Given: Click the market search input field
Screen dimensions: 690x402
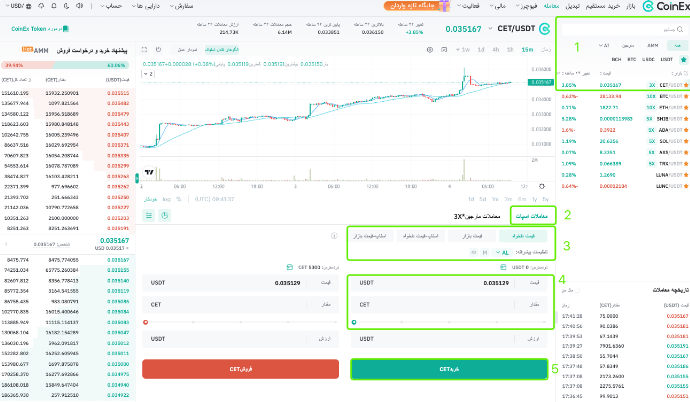Looking at the screenshot, I should pyautogui.click(x=624, y=29).
